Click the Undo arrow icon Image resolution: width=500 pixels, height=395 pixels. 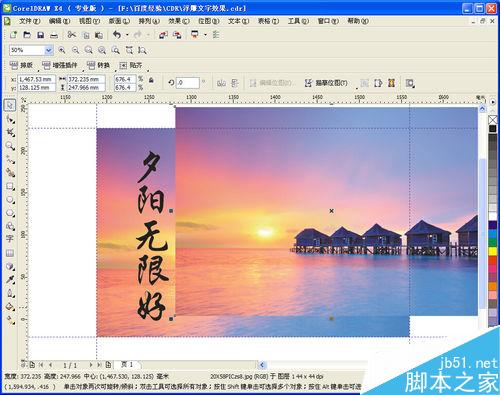click(x=117, y=35)
